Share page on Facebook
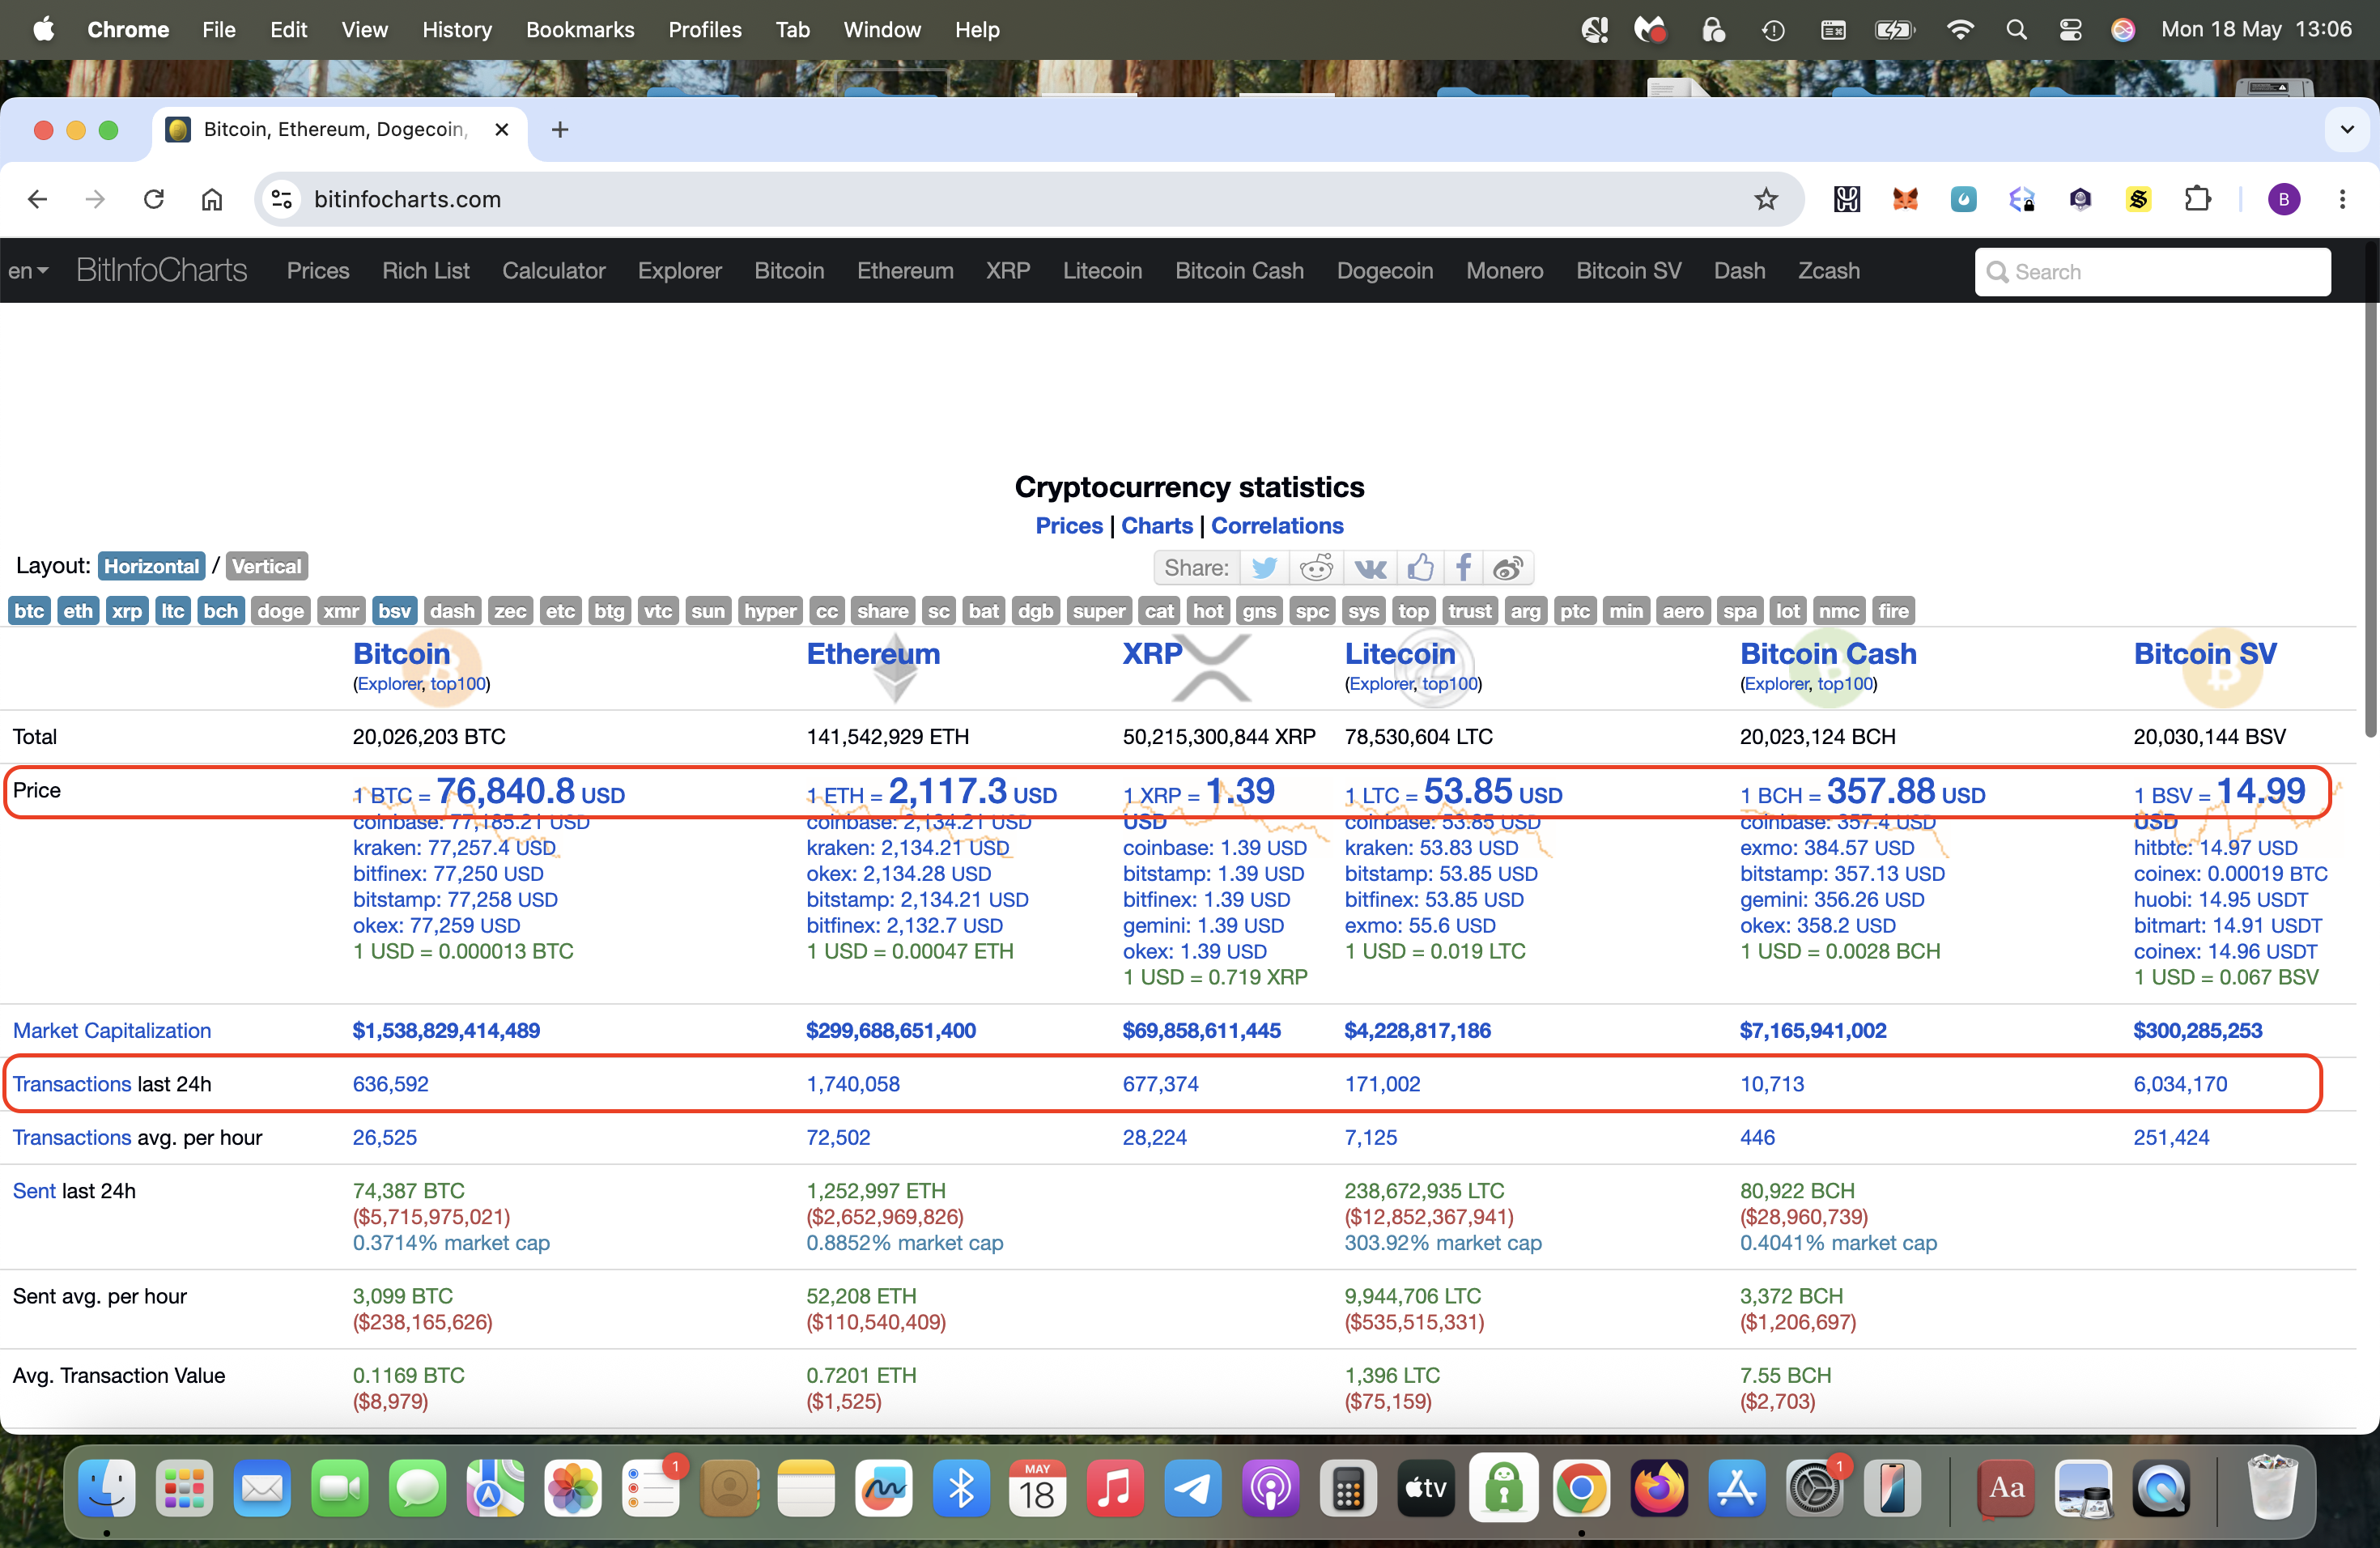This screenshot has width=2380, height=1548. tap(1463, 568)
